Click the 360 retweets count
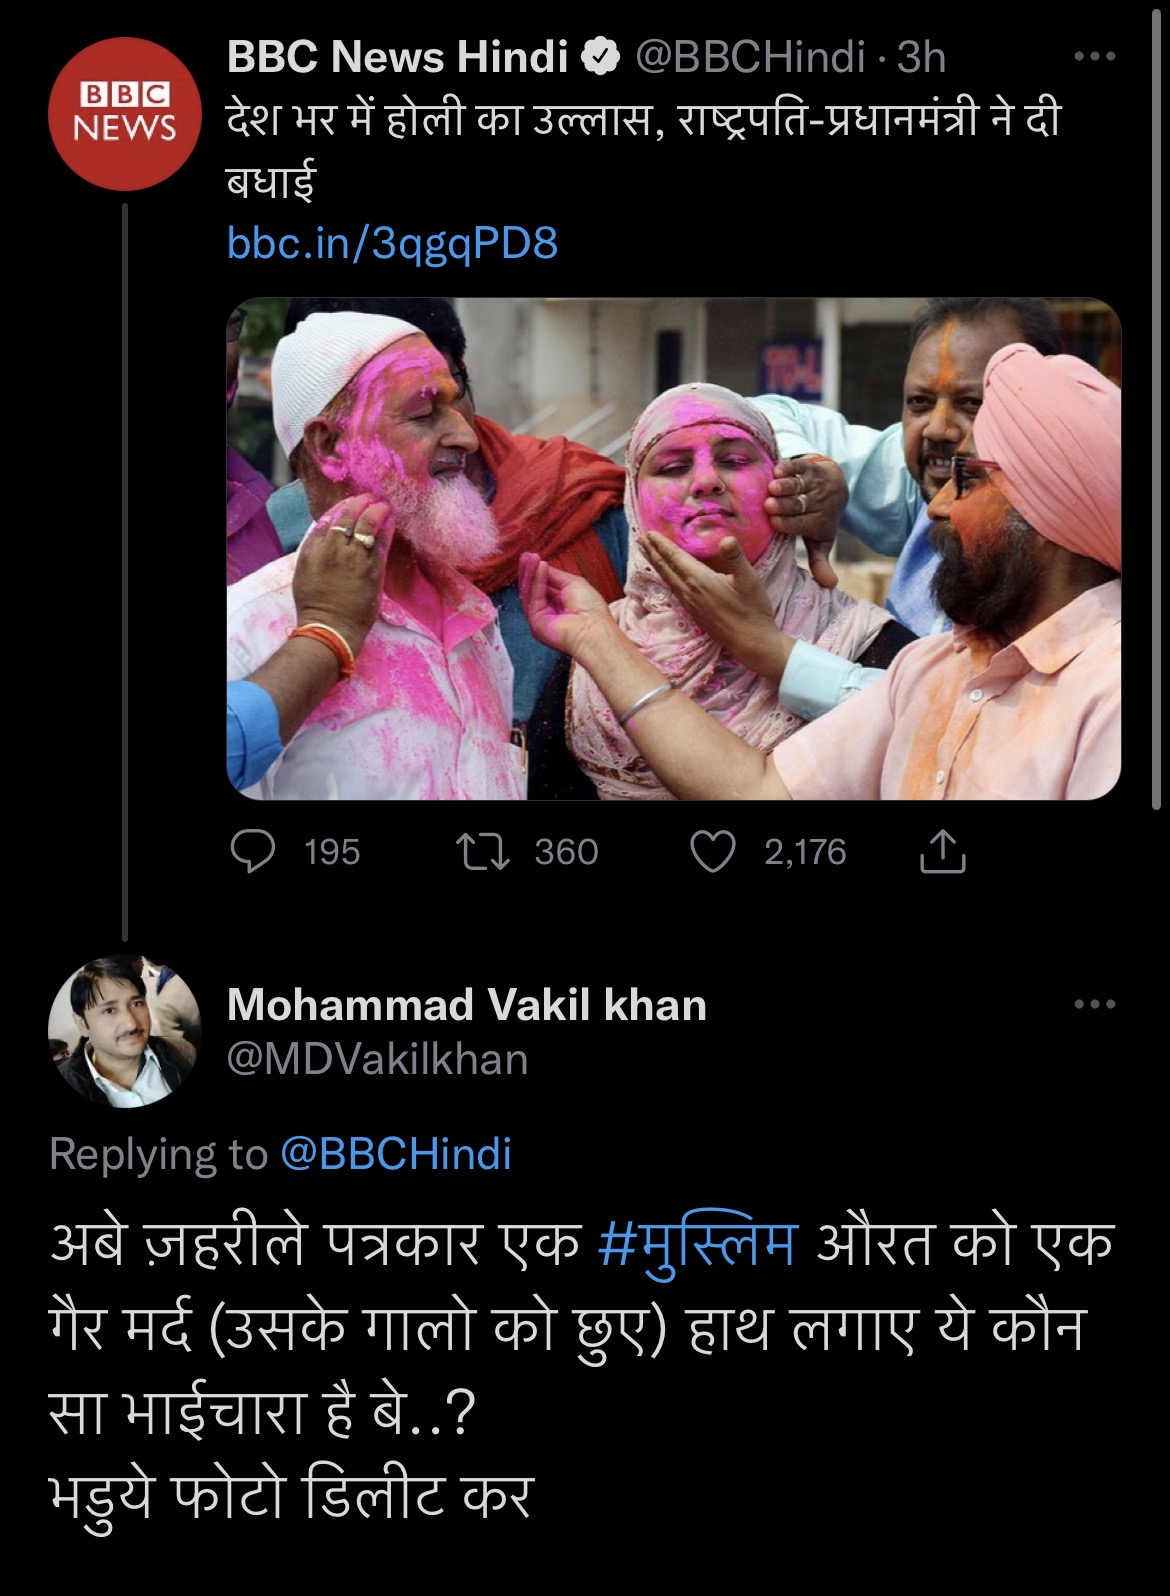This screenshot has height=1596, width=1170. (x=566, y=852)
